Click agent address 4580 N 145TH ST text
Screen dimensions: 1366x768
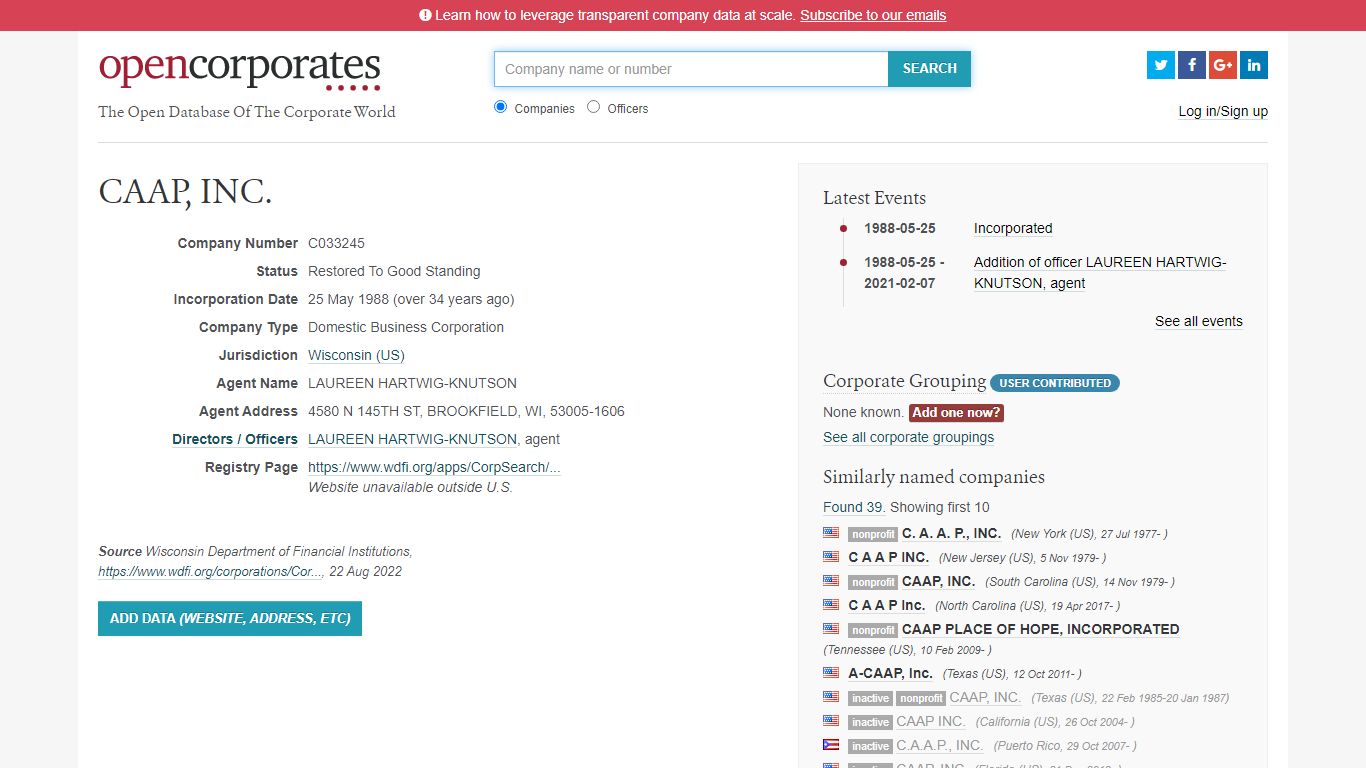click(x=466, y=411)
